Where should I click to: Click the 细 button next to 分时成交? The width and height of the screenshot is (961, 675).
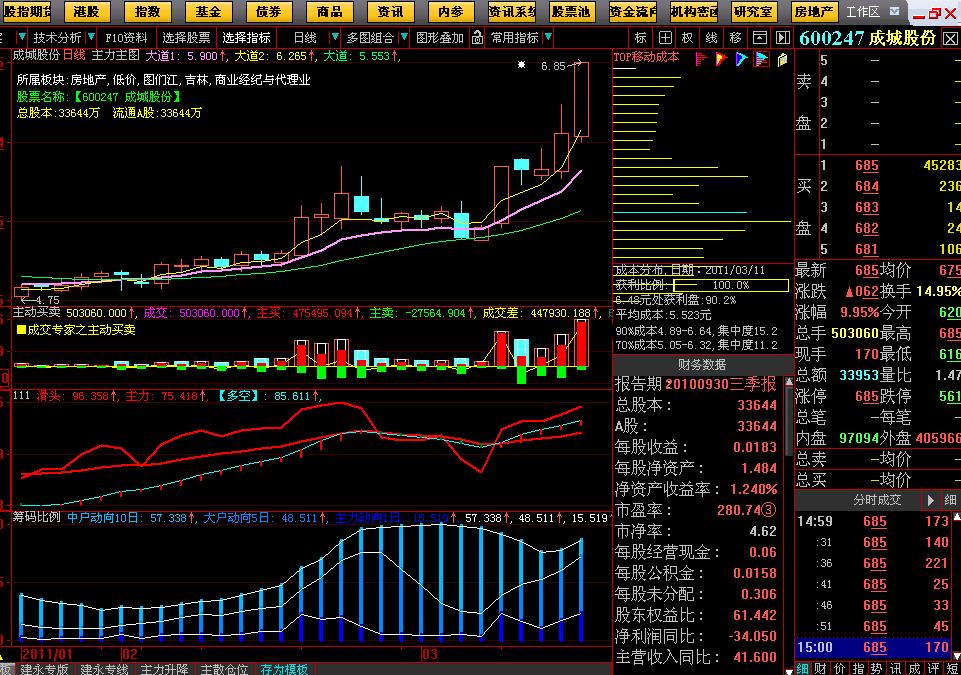tap(950, 500)
